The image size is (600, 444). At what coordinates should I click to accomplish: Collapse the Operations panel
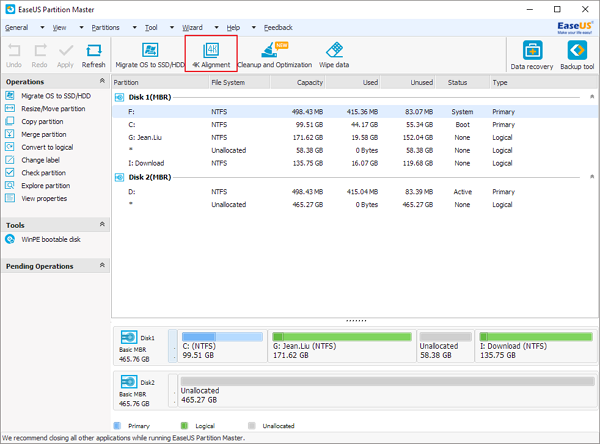[102, 81]
